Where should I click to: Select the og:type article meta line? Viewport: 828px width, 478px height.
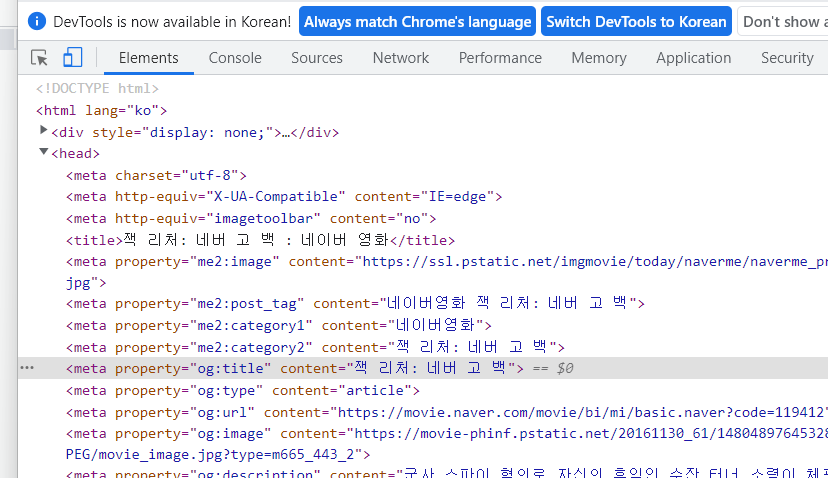(242, 390)
